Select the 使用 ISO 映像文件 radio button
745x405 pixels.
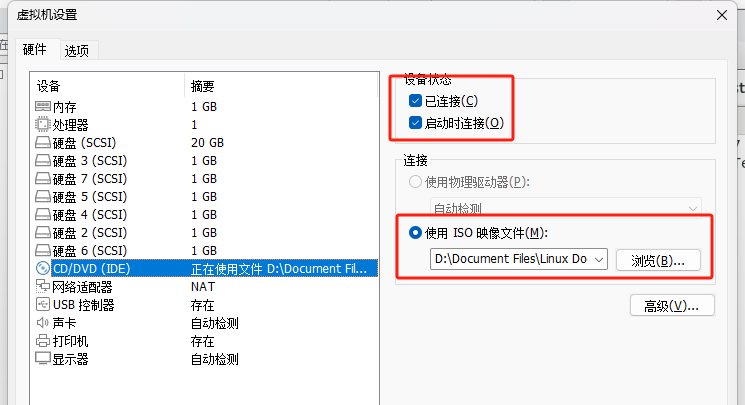[415, 233]
